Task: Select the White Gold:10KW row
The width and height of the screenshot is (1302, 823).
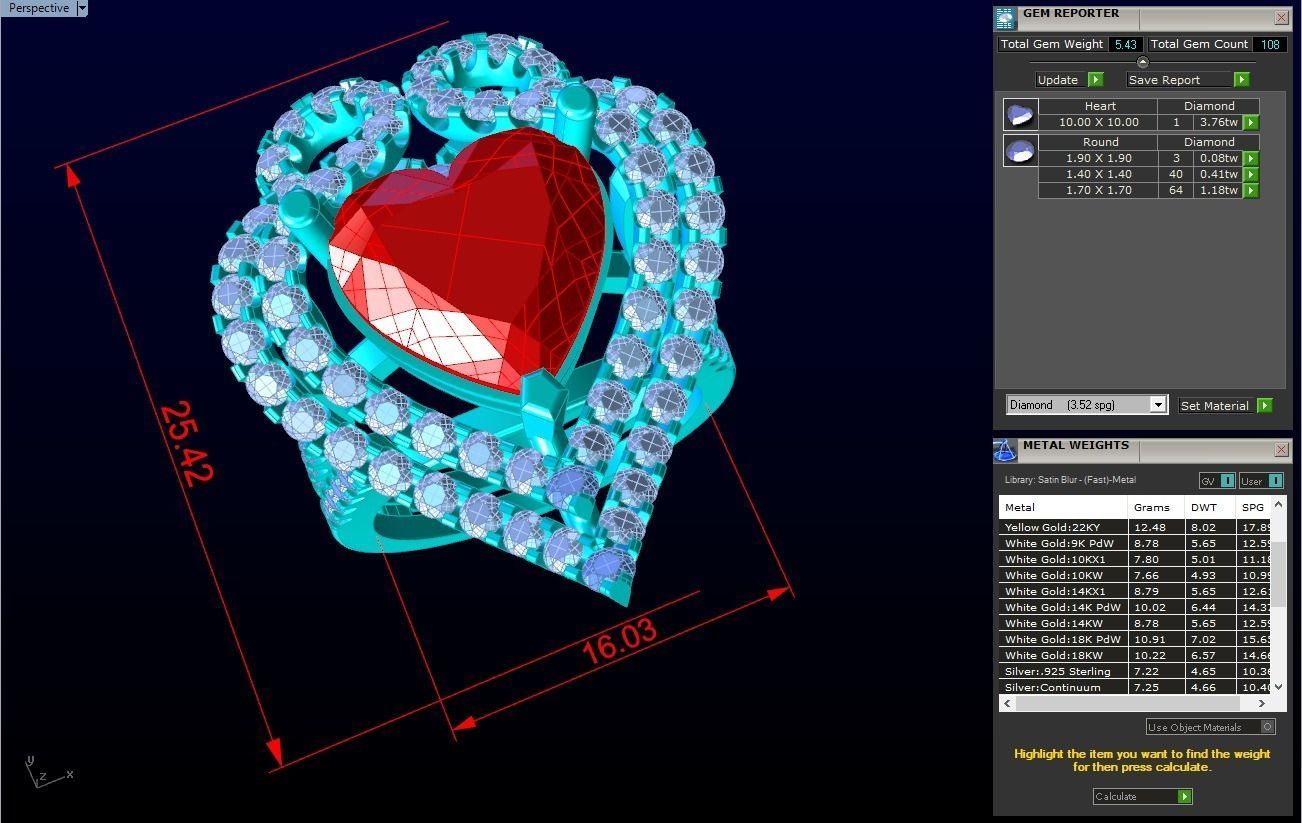Action: (1135, 575)
